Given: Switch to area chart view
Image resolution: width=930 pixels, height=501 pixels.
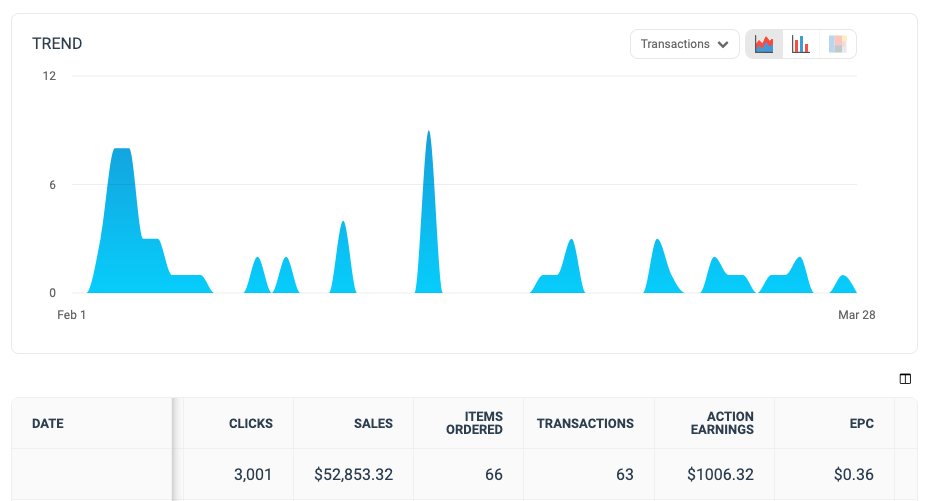Looking at the screenshot, I should (x=764, y=44).
